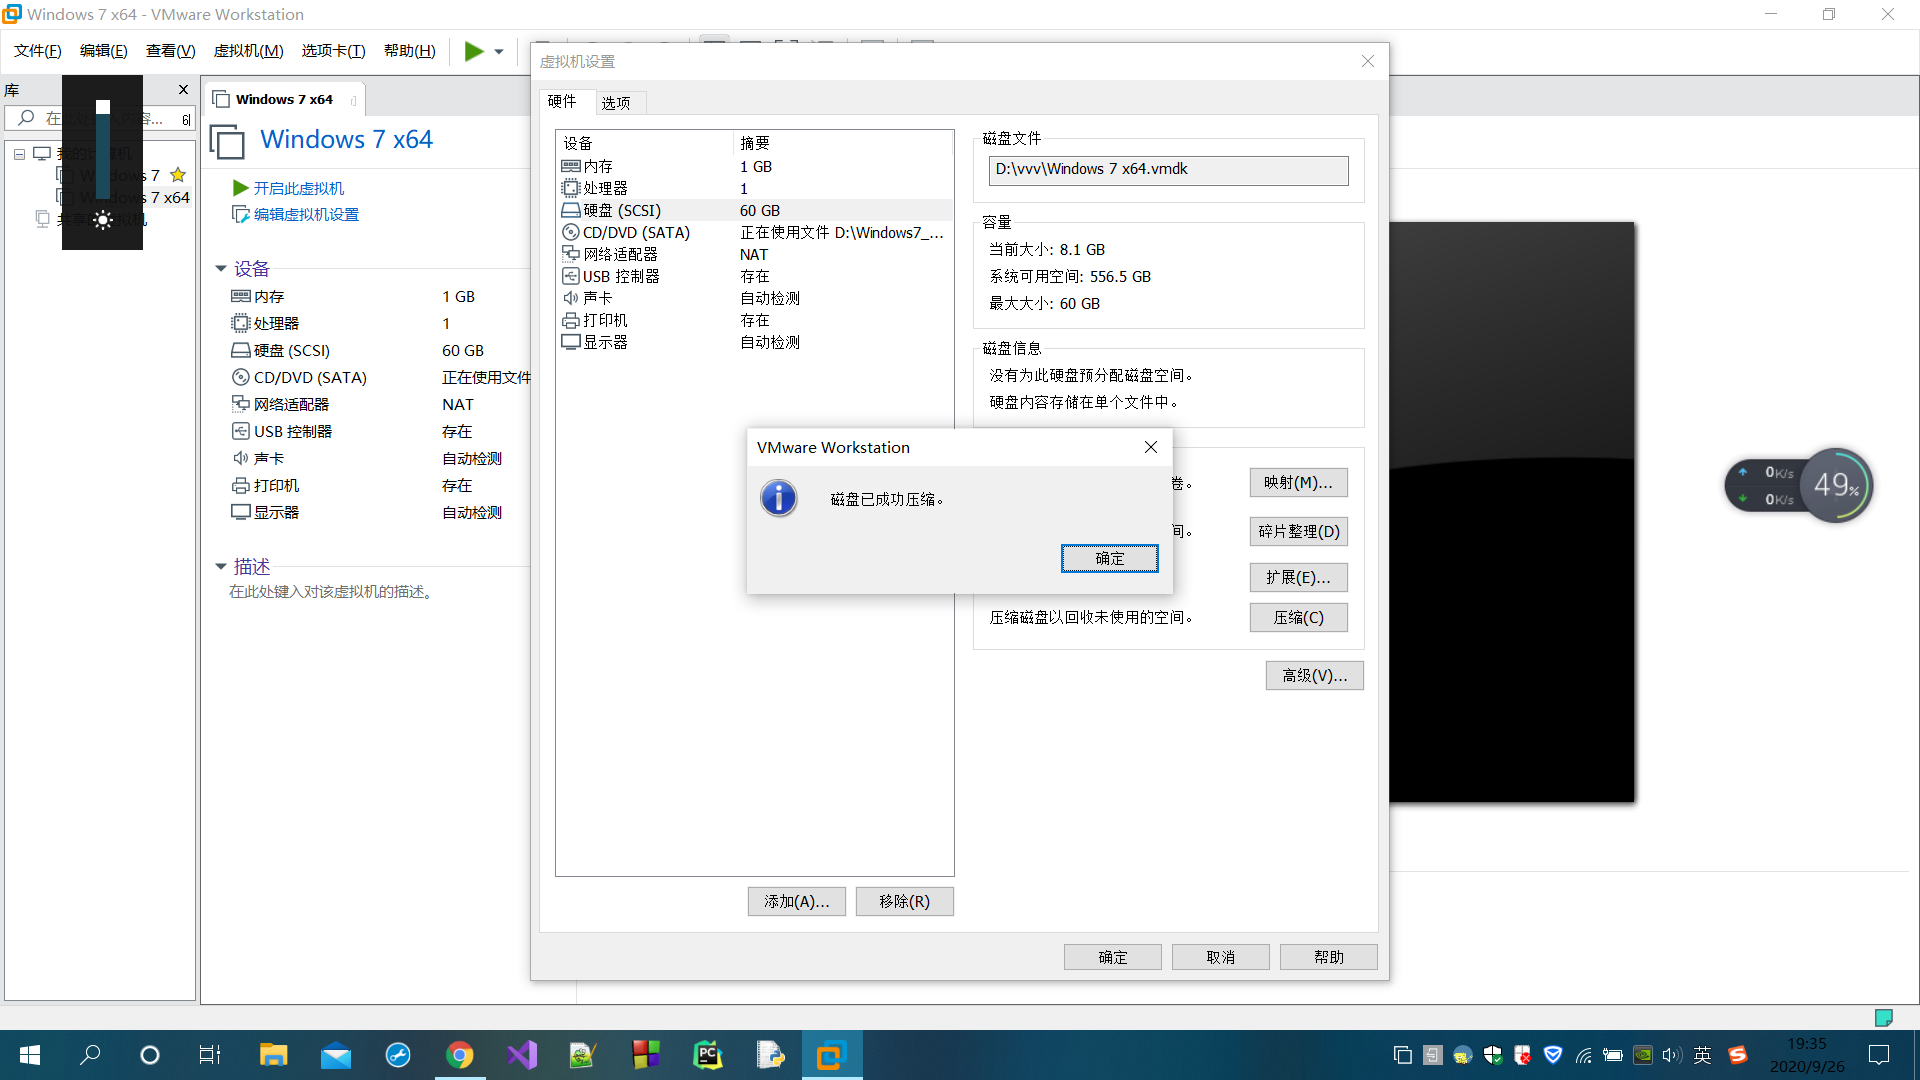This screenshot has height=1080, width=1920.
Task: Select 内存 device icon in the settings list
Action: pyautogui.click(x=571, y=166)
